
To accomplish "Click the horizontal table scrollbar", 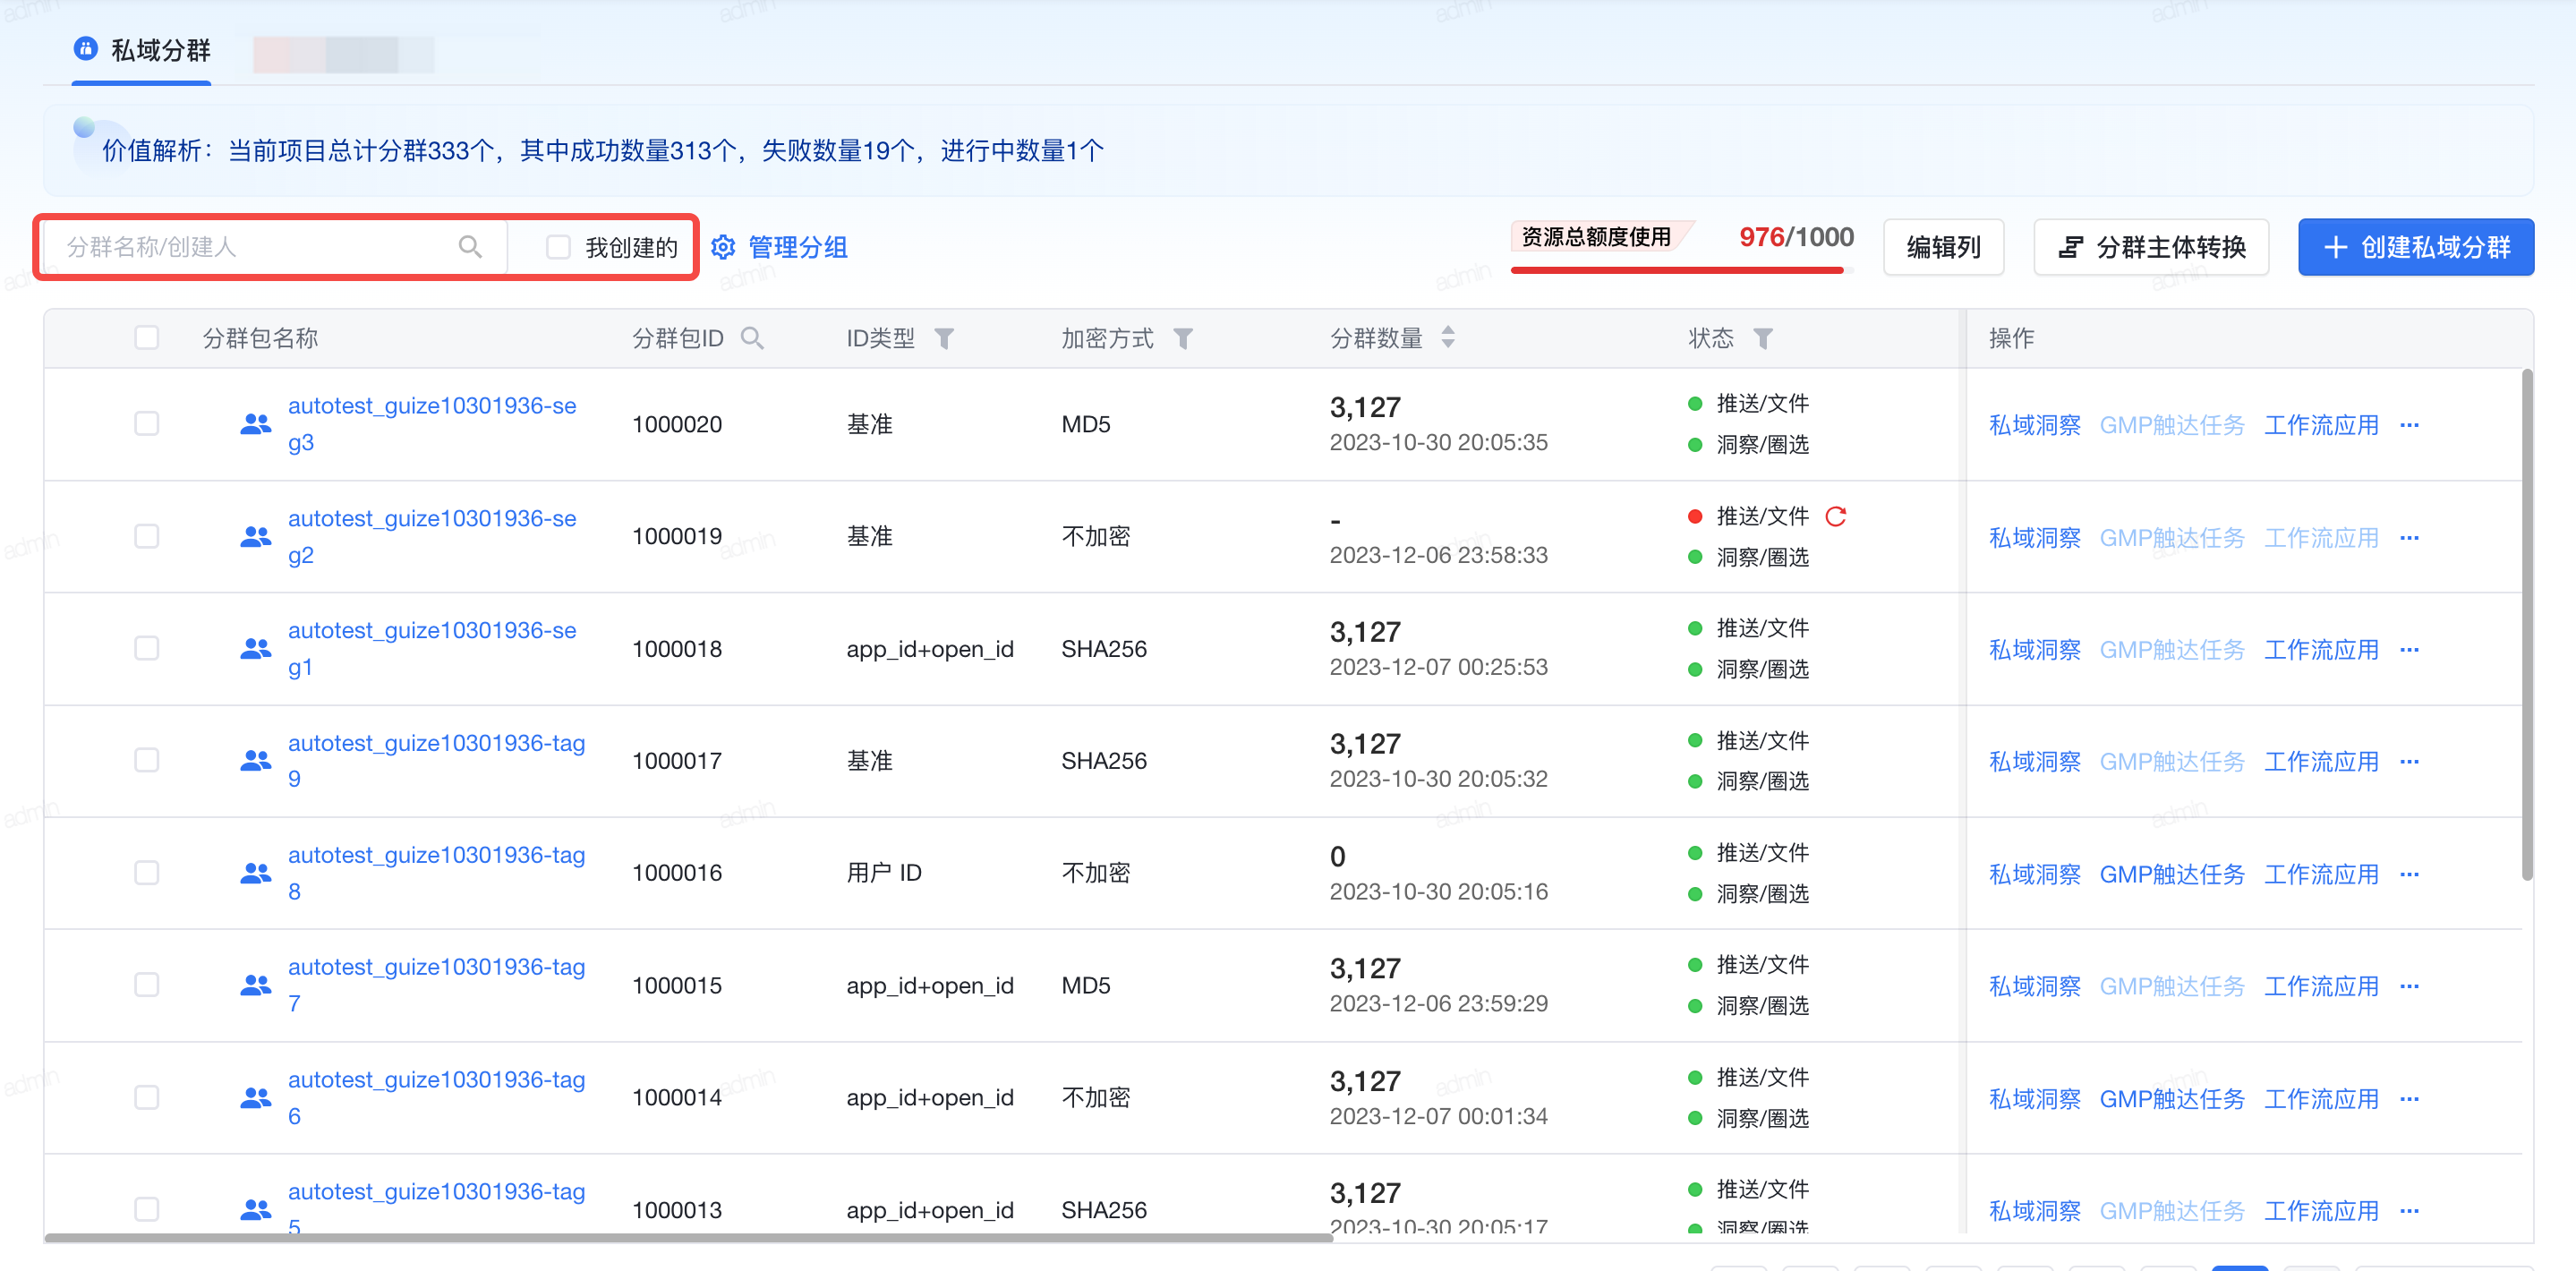I will pyautogui.click(x=689, y=1238).
